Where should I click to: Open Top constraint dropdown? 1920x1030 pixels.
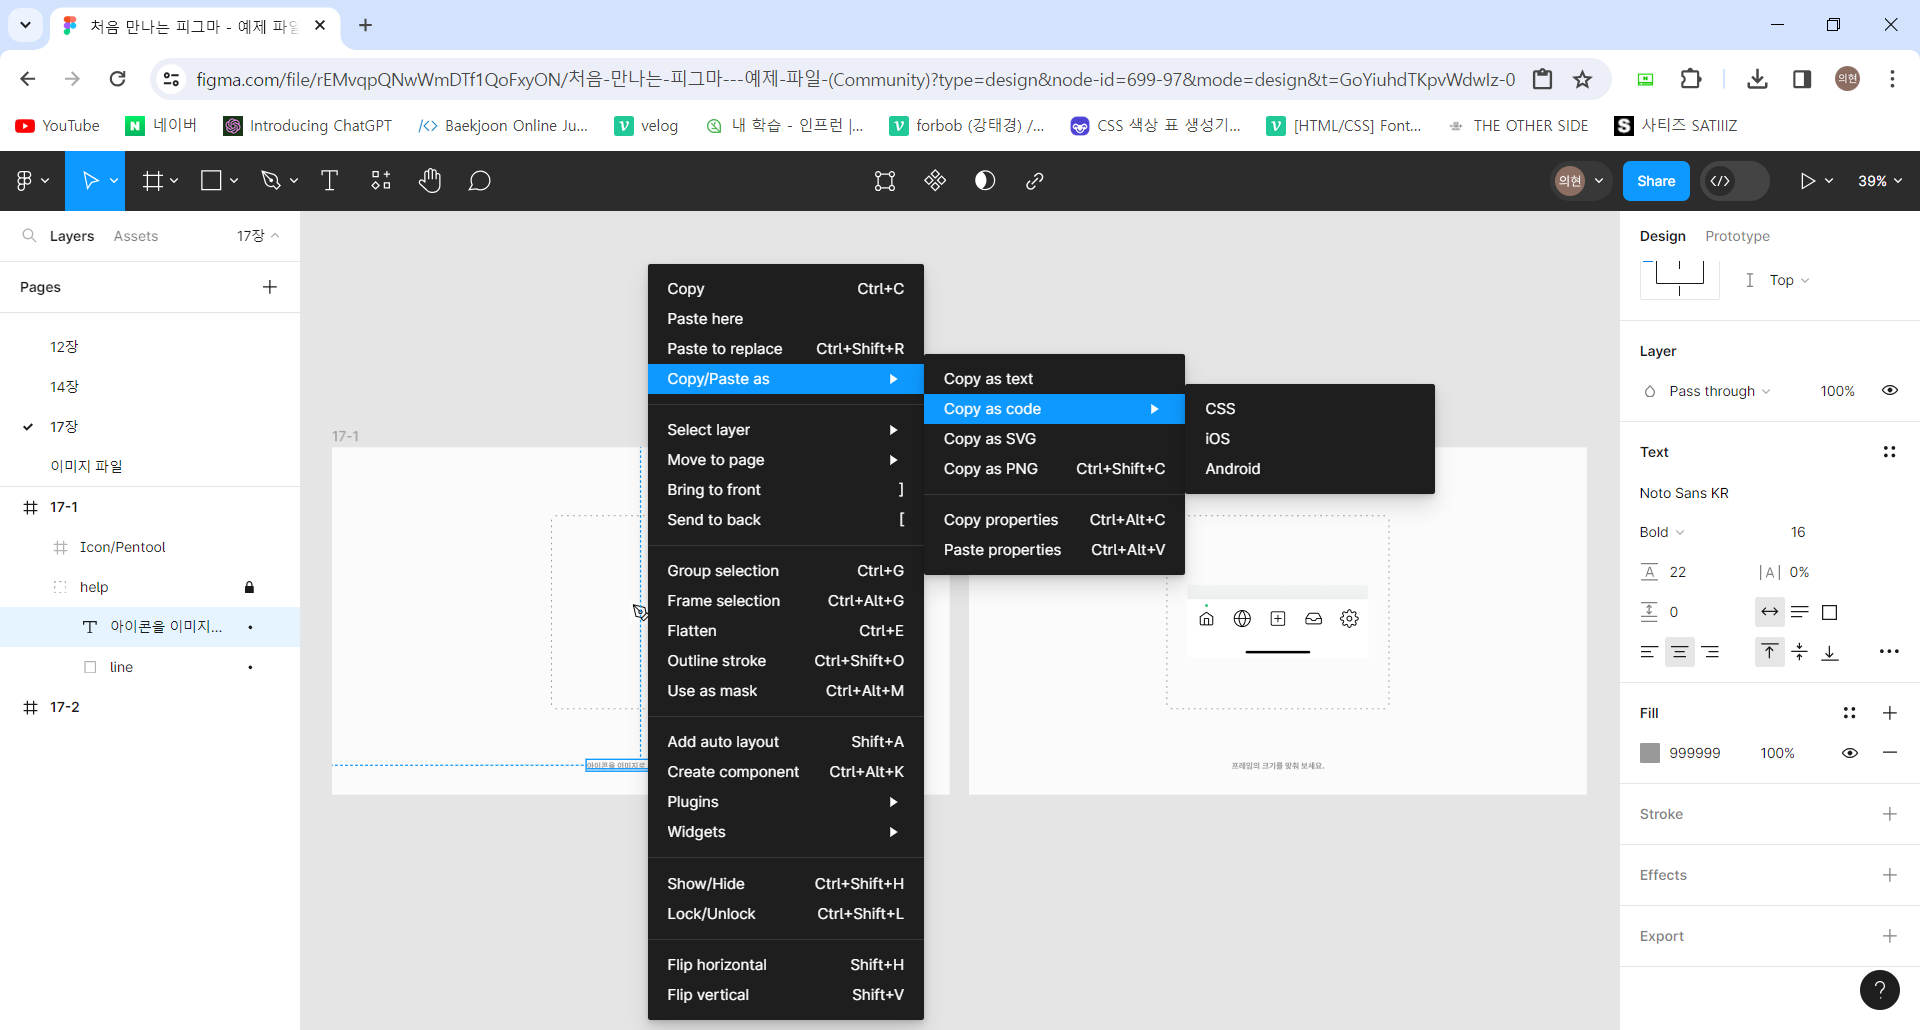tap(1789, 280)
